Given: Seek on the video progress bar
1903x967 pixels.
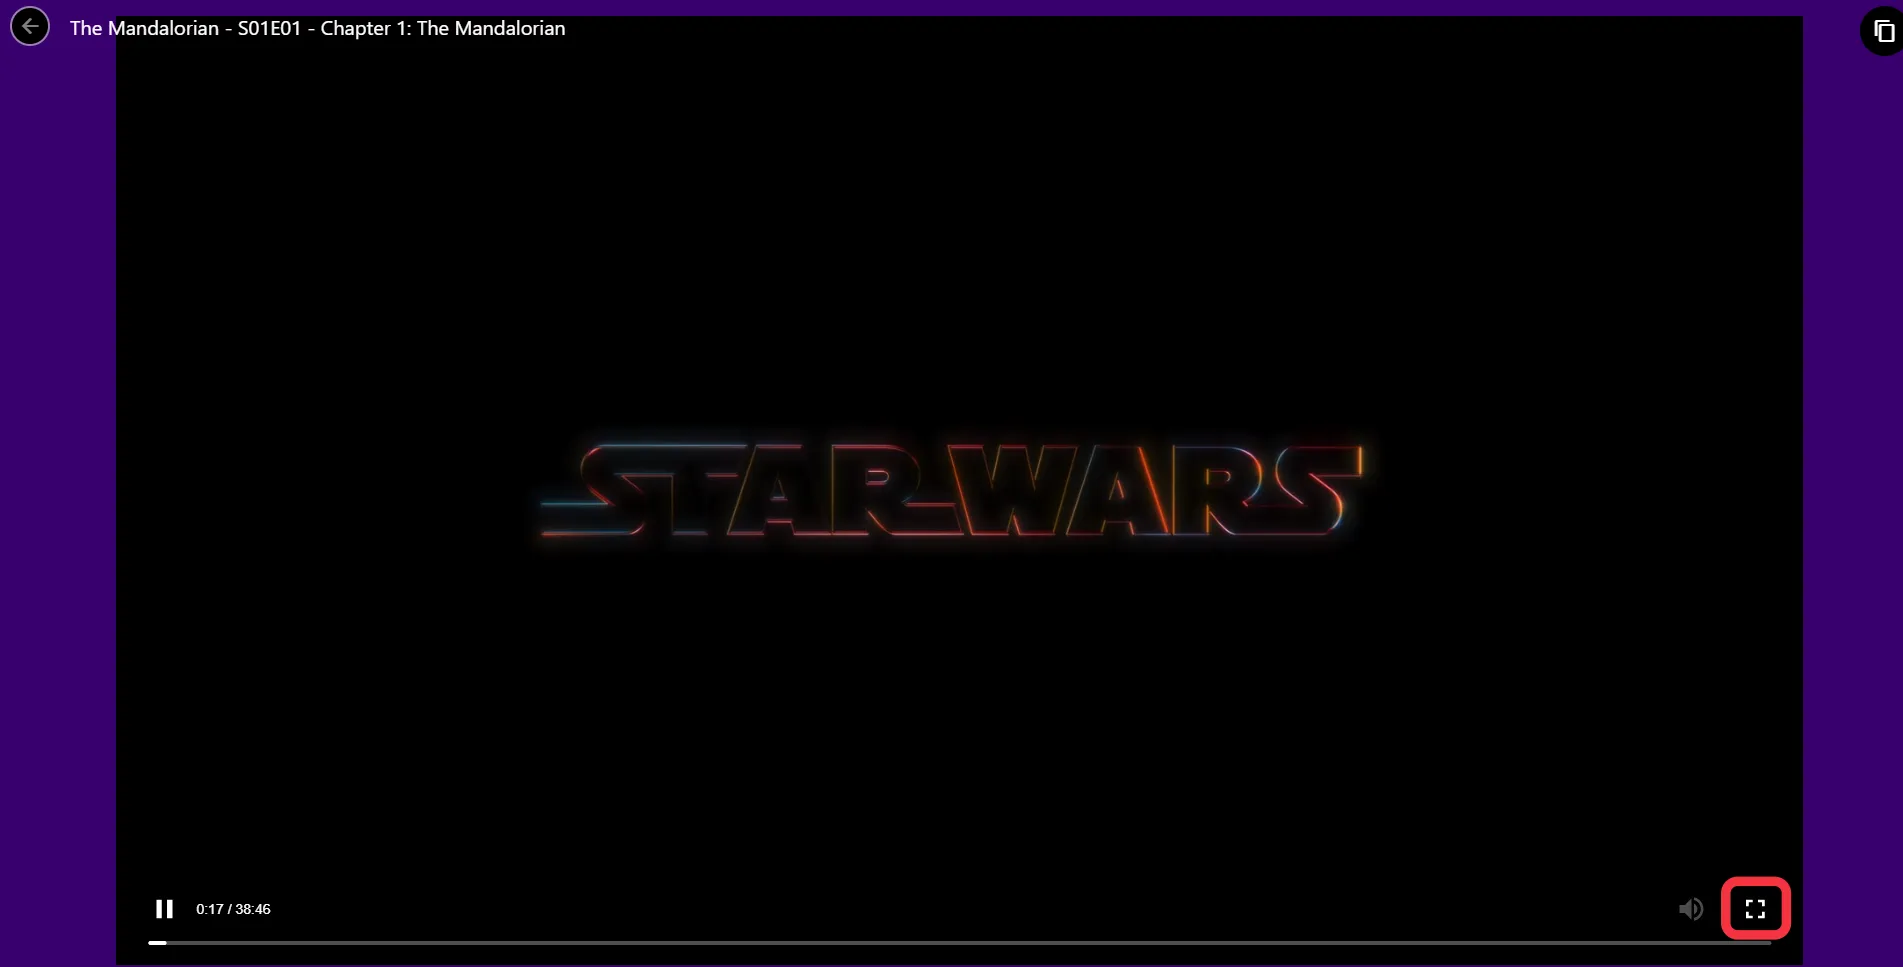Looking at the screenshot, I should pos(960,942).
